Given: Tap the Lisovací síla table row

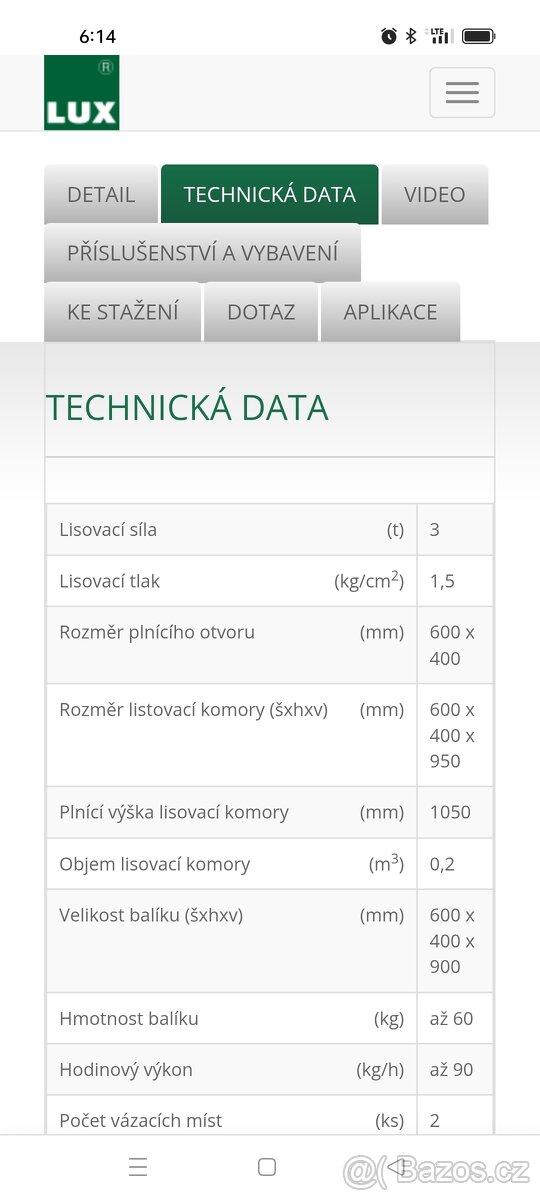Looking at the screenshot, I should coord(269,530).
